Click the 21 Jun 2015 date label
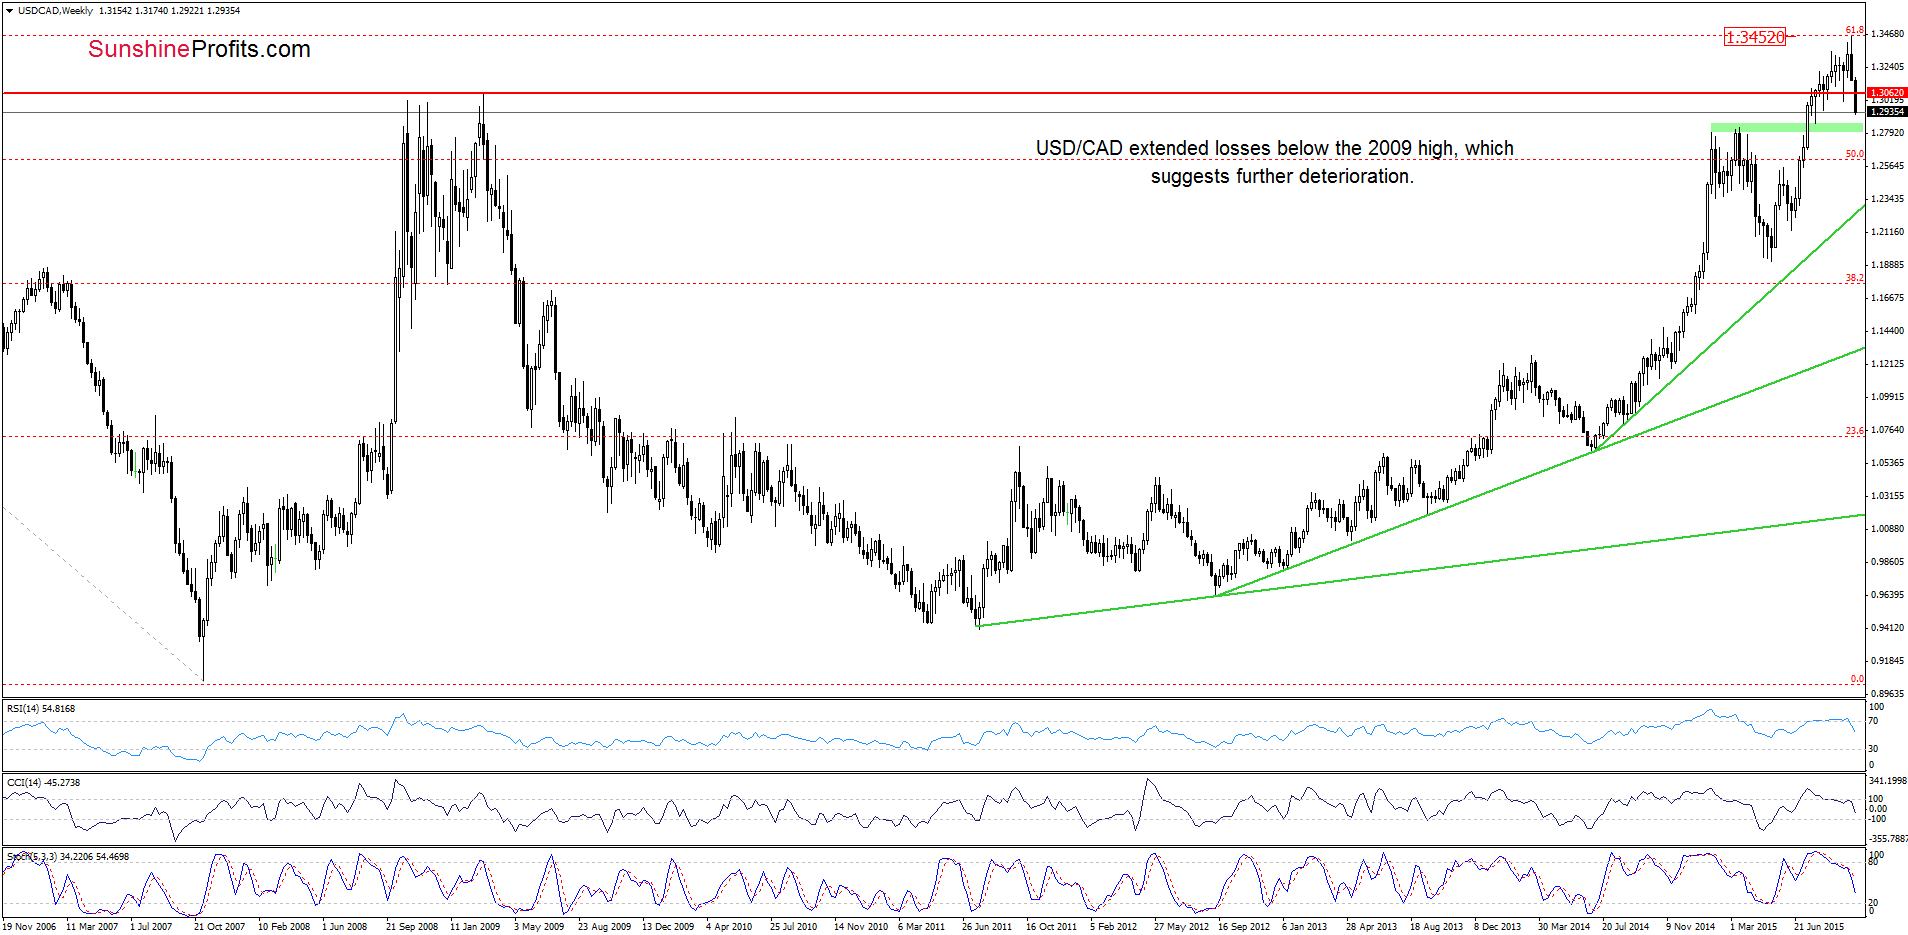The width and height of the screenshot is (1908, 935). 1819,927
